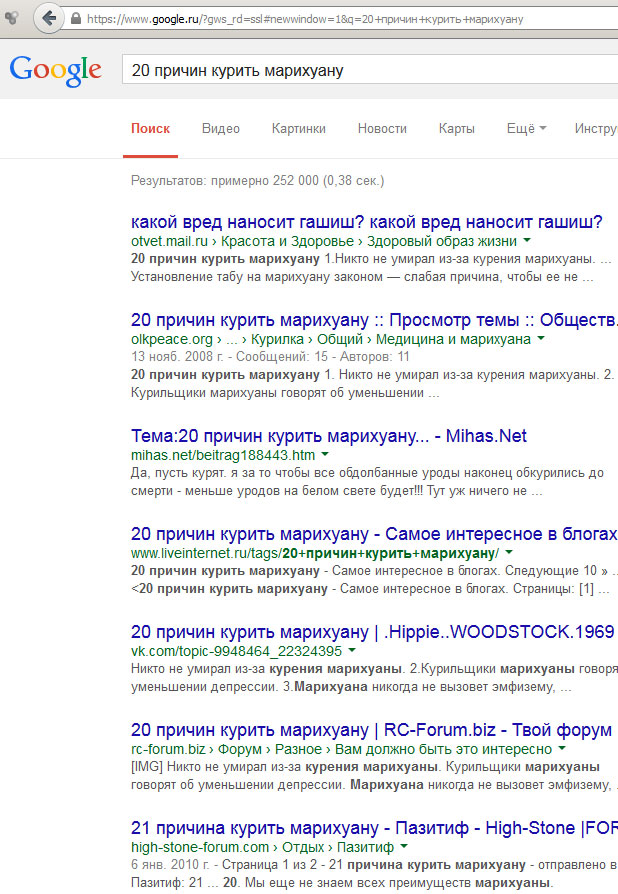Click 'Результатов: примерно 252 000' stats text
Image resolution: width=618 pixels, height=894 pixels.
[258, 181]
